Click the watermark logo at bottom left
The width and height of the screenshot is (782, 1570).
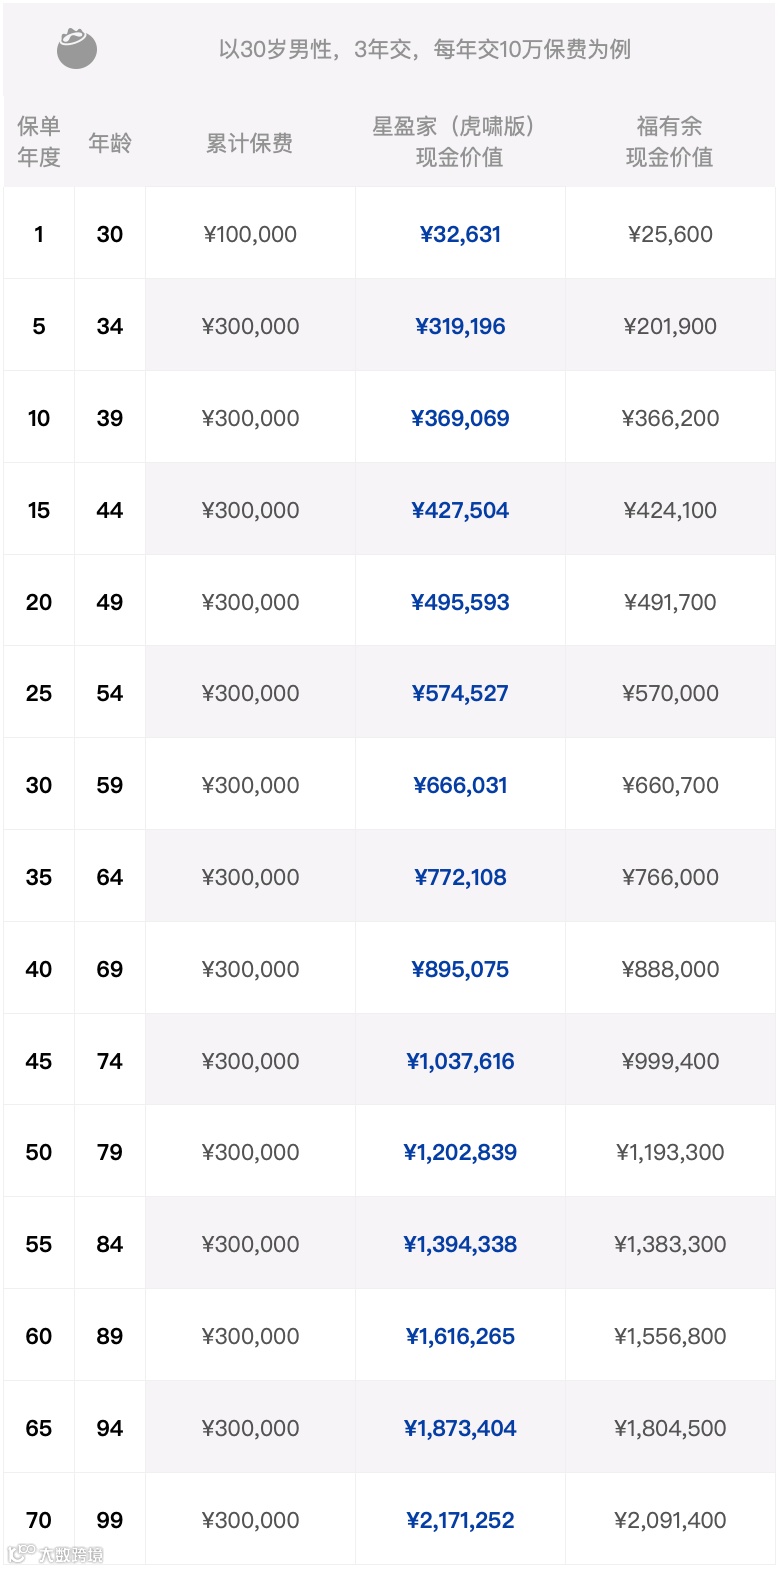pos(55,1553)
